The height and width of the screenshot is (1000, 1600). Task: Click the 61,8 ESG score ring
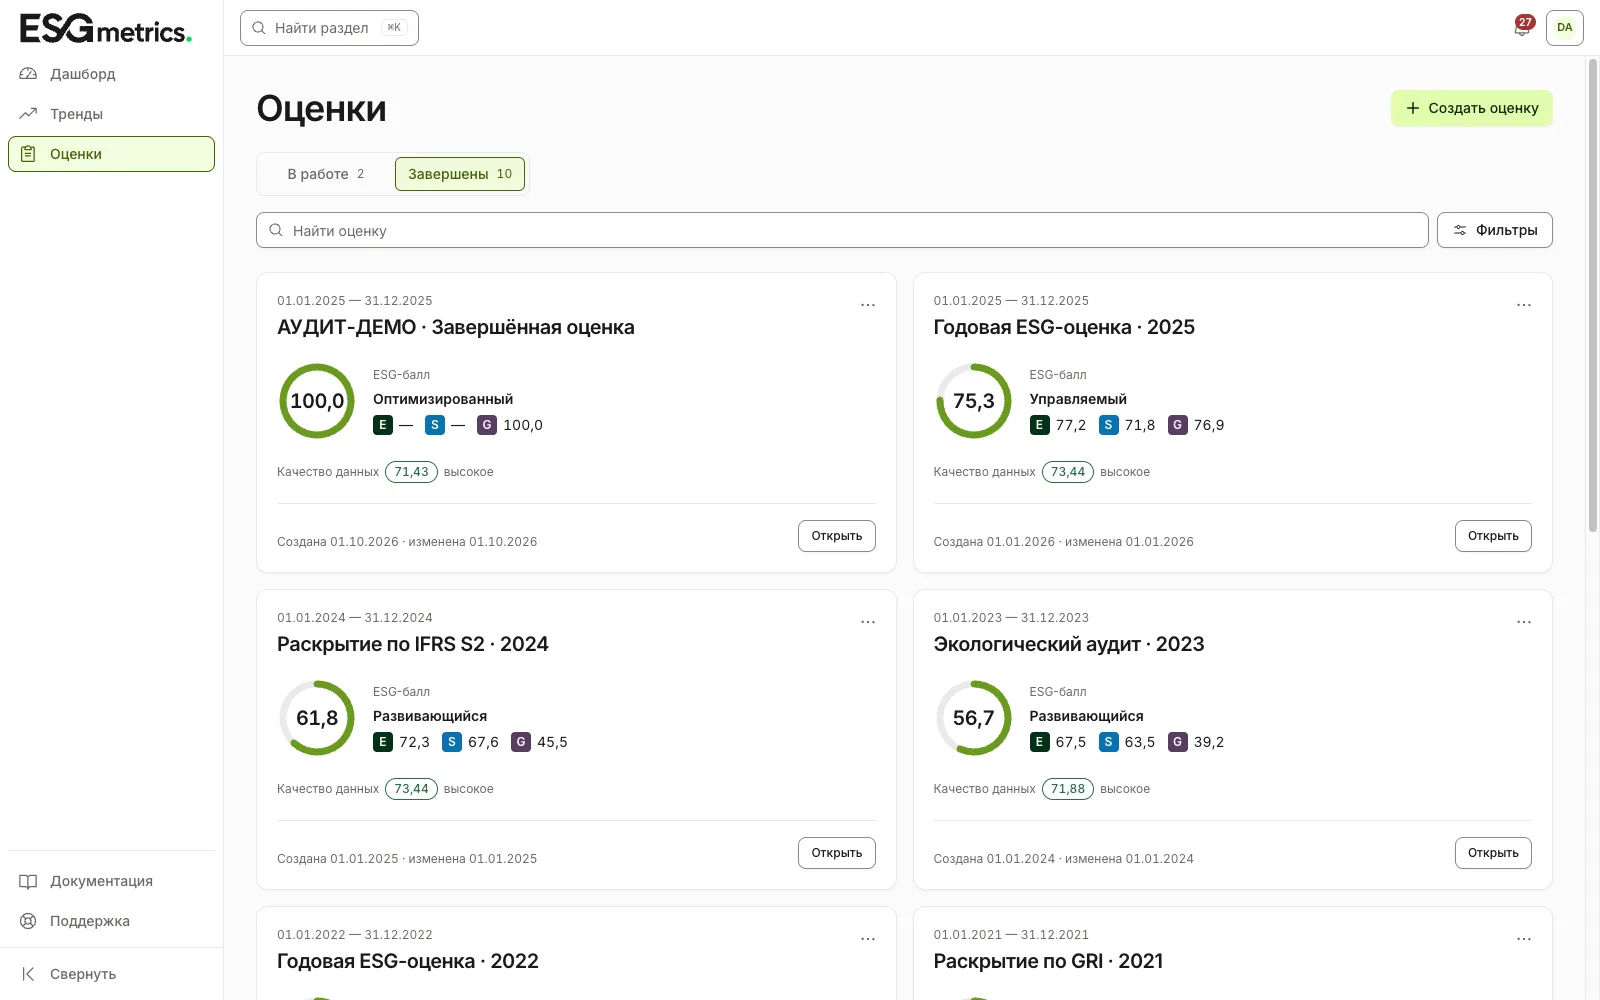(317, 718)
